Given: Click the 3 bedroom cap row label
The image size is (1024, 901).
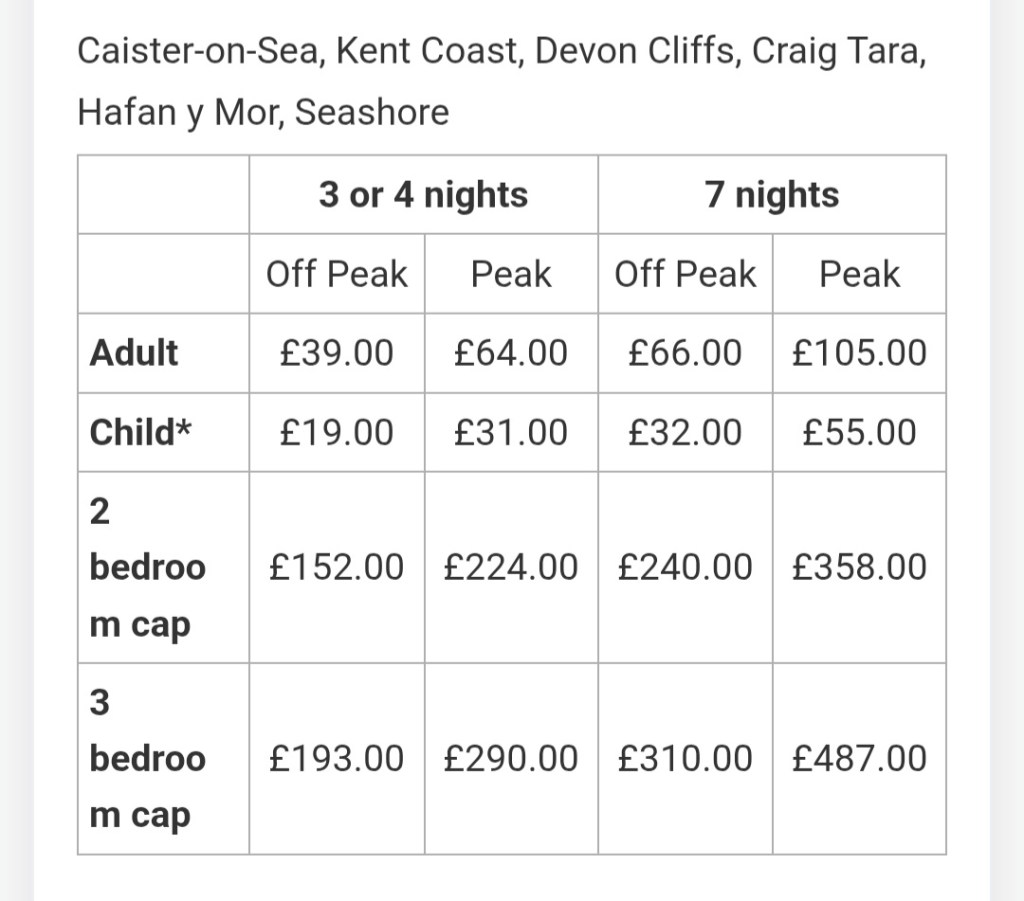Looking at the screenshot, I should pos(147,759).
